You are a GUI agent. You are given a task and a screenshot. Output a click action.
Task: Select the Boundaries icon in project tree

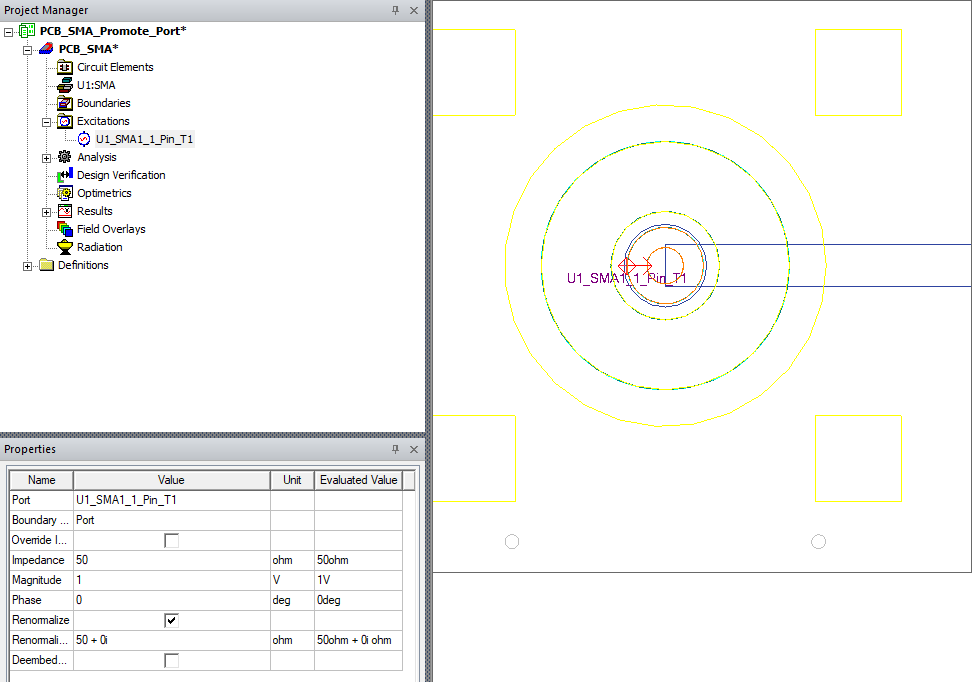[66, 103]
